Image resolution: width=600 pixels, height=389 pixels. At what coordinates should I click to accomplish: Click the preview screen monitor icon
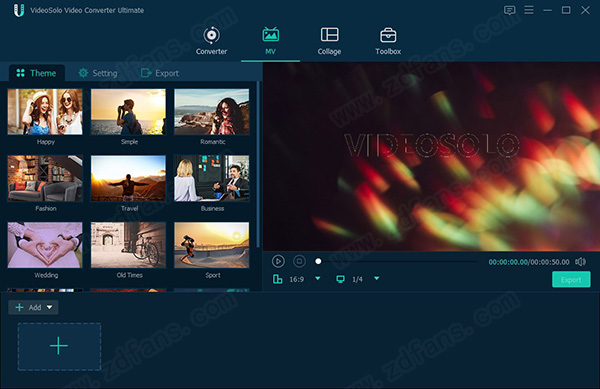(x=340, y=279)
